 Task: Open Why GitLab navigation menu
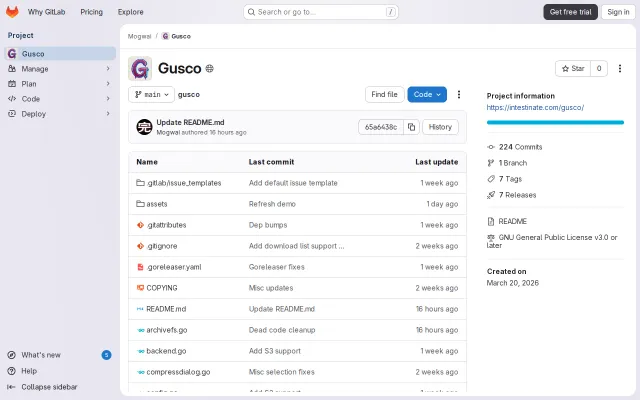pos(47,12)
